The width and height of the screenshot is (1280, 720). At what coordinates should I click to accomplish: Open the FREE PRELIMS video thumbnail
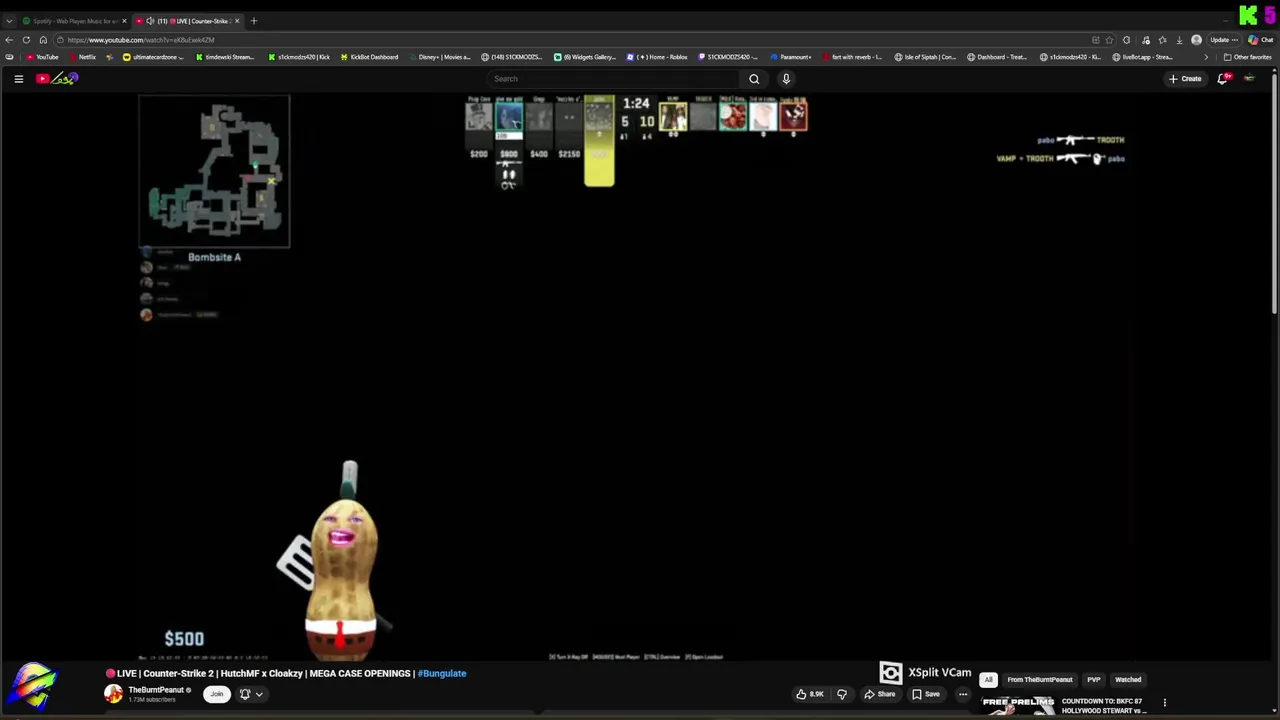tap(1018, 705)
